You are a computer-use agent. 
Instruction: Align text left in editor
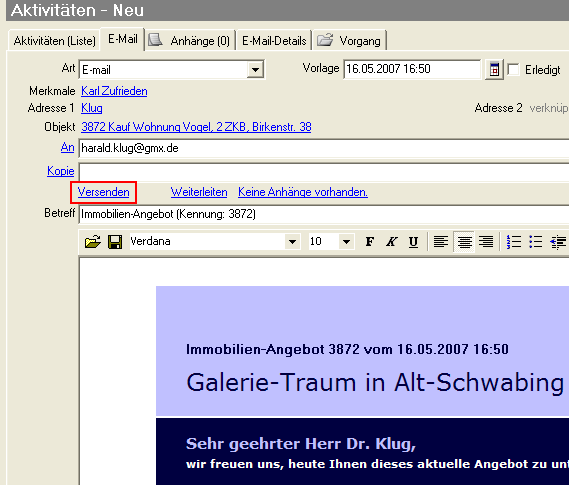(441, 242)
